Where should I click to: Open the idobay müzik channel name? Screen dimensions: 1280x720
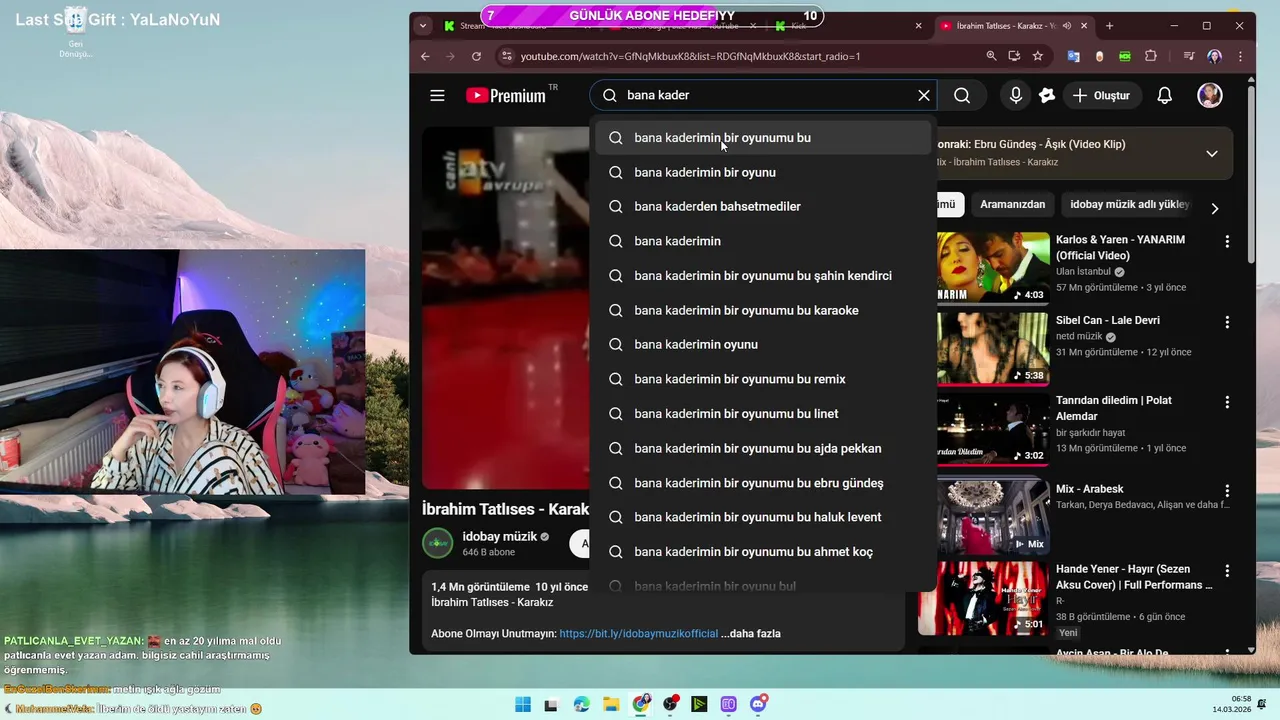click(500, 536)
